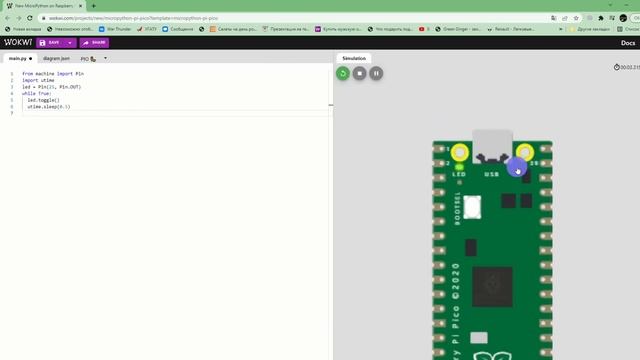This screenshot has width=640, height=360.
Task: Stop the running simulation
Action: pos(360,73)
